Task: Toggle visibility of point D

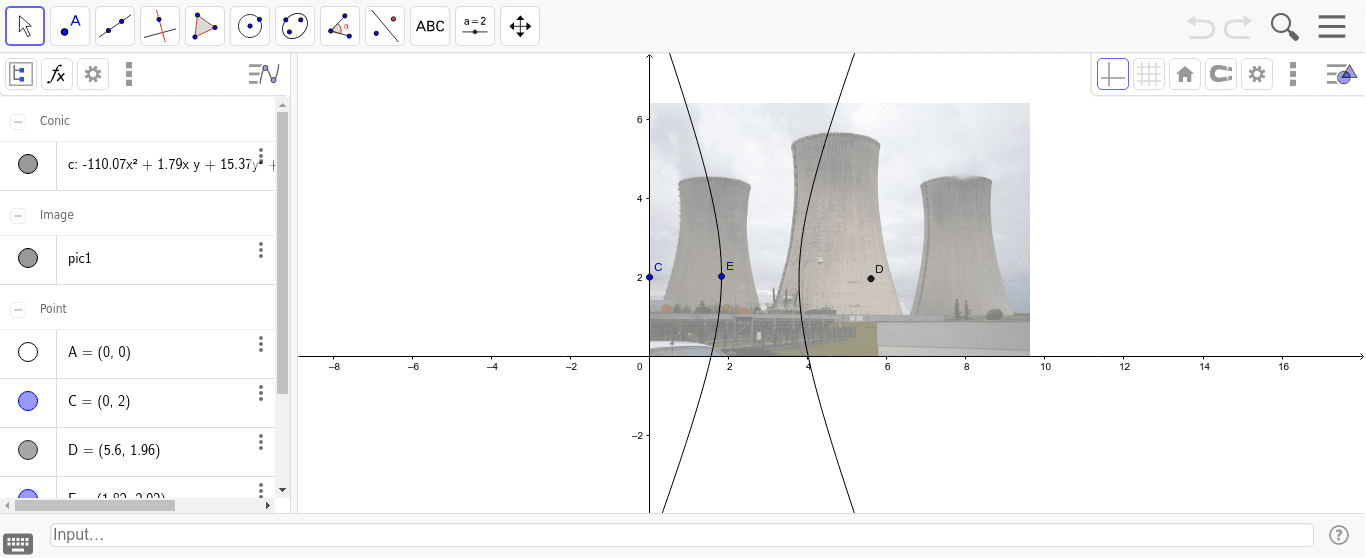Action: coord(28,450)
